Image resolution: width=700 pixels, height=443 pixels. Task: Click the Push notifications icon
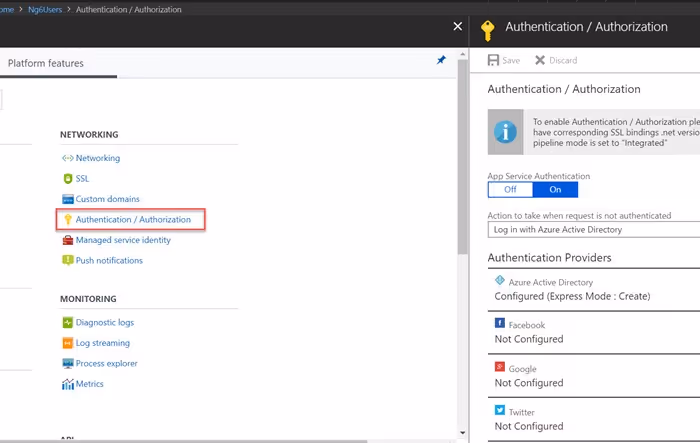coord(67,260)
